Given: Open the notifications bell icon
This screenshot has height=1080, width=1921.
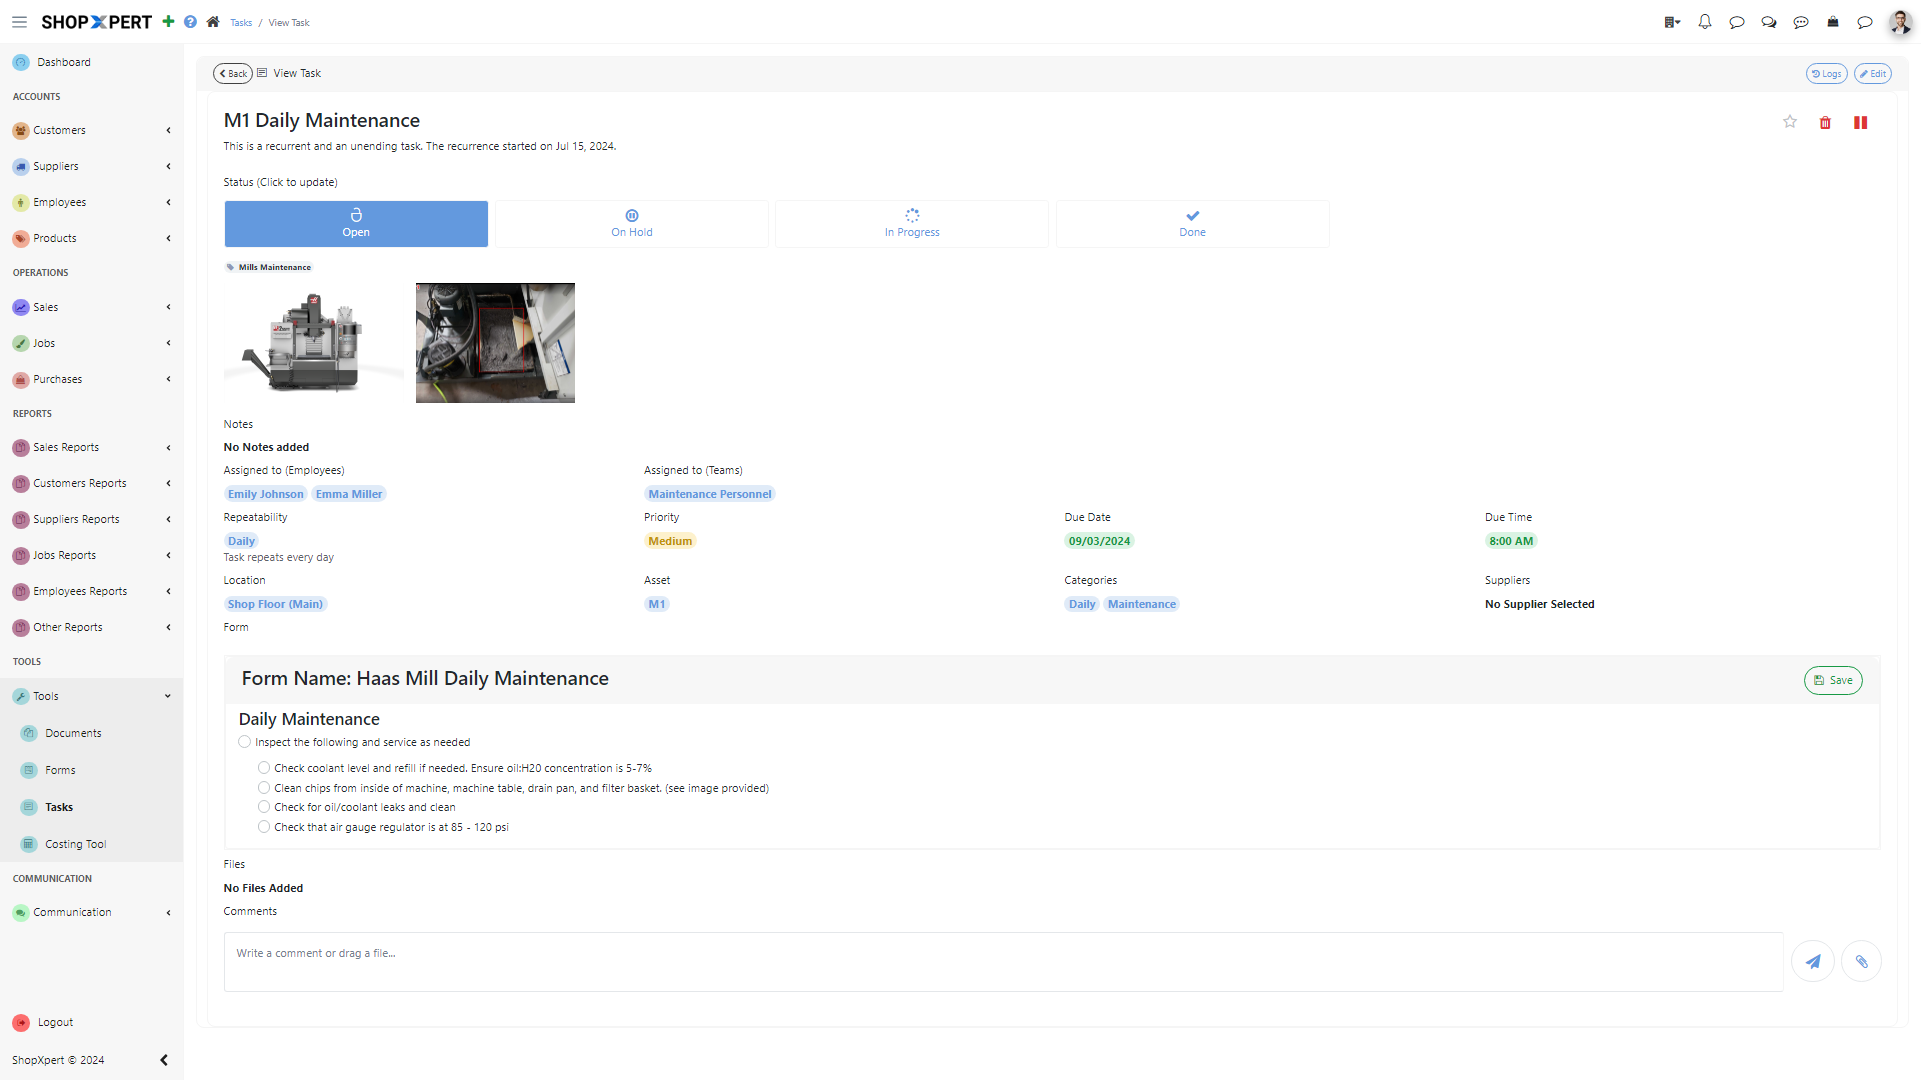Looking at the screenshot, I should (1705, 22).
